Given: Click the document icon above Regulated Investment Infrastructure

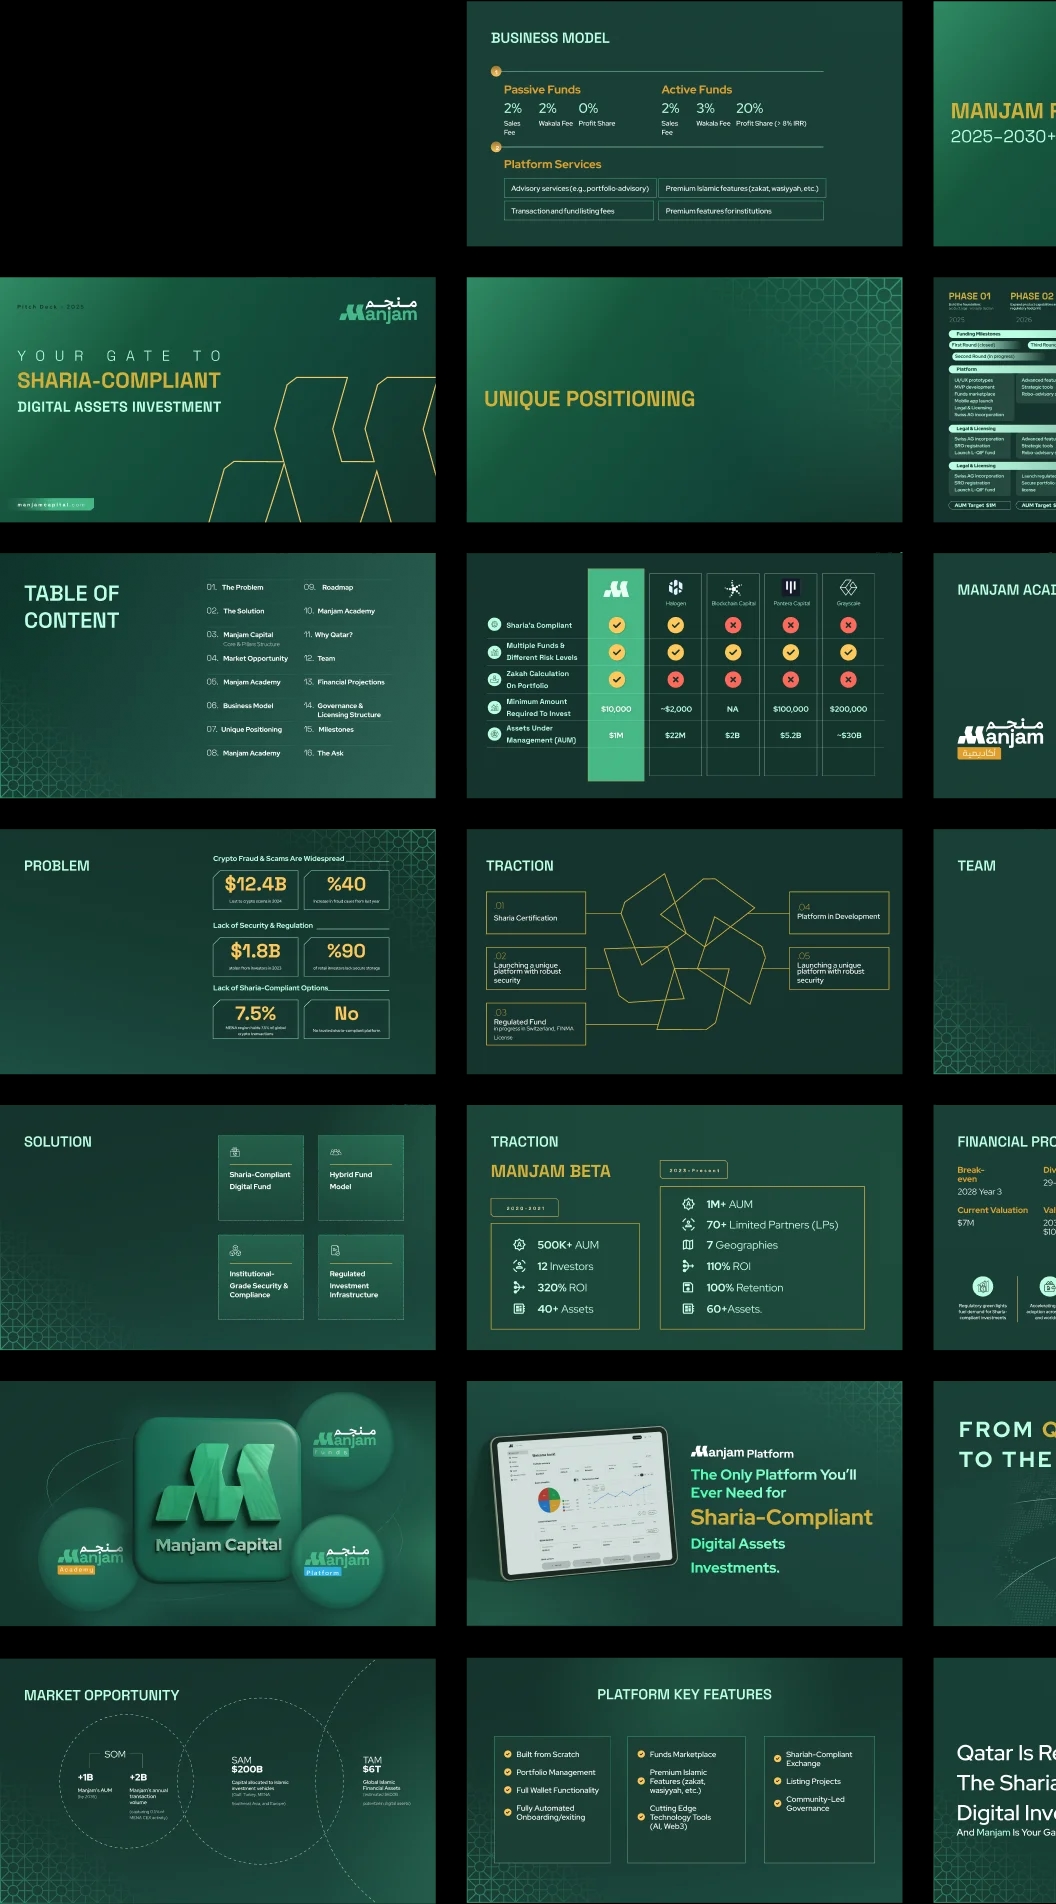Looking at the screenshot, I should (335, 1251).
